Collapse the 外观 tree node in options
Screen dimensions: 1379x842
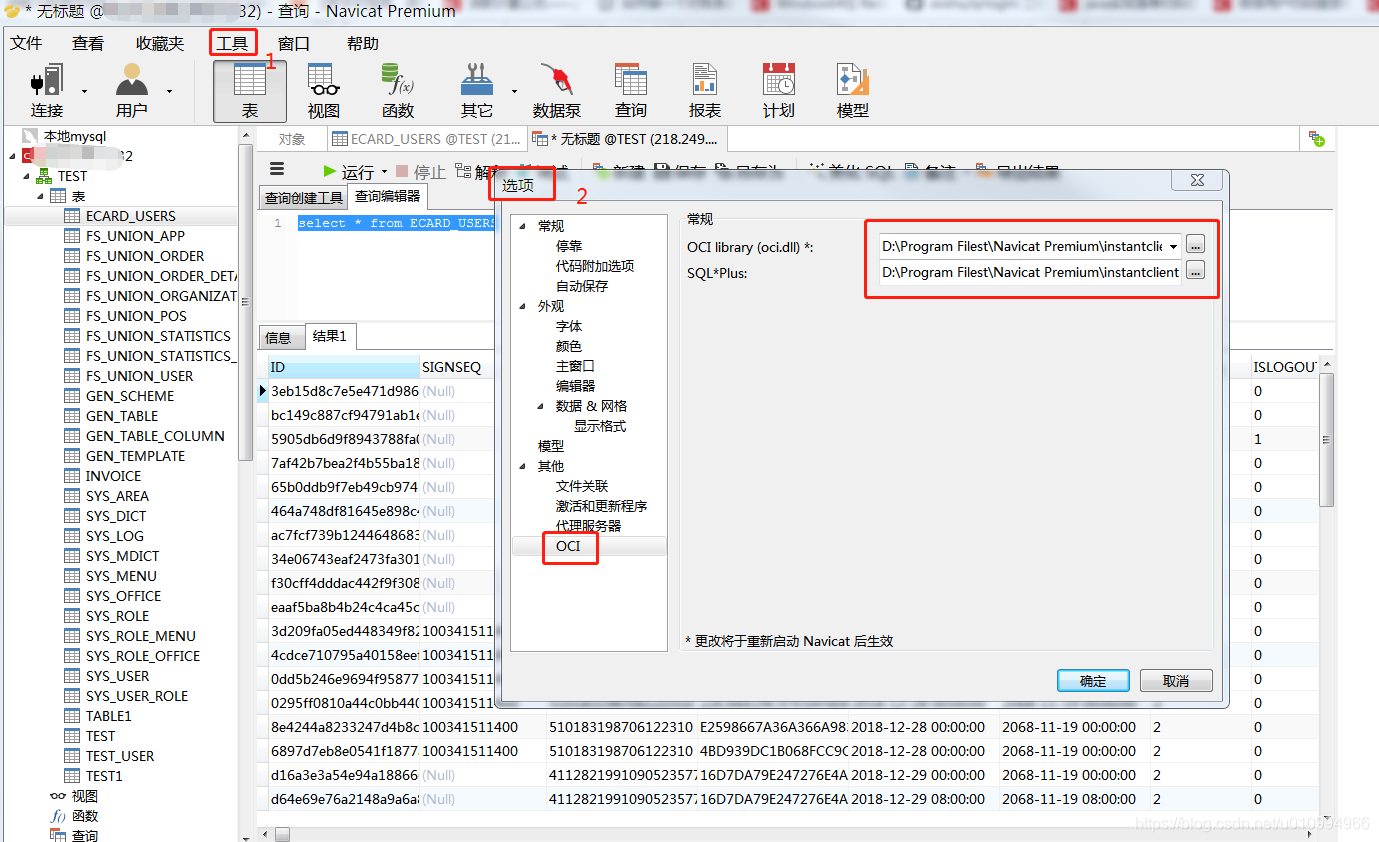[522, 307]
